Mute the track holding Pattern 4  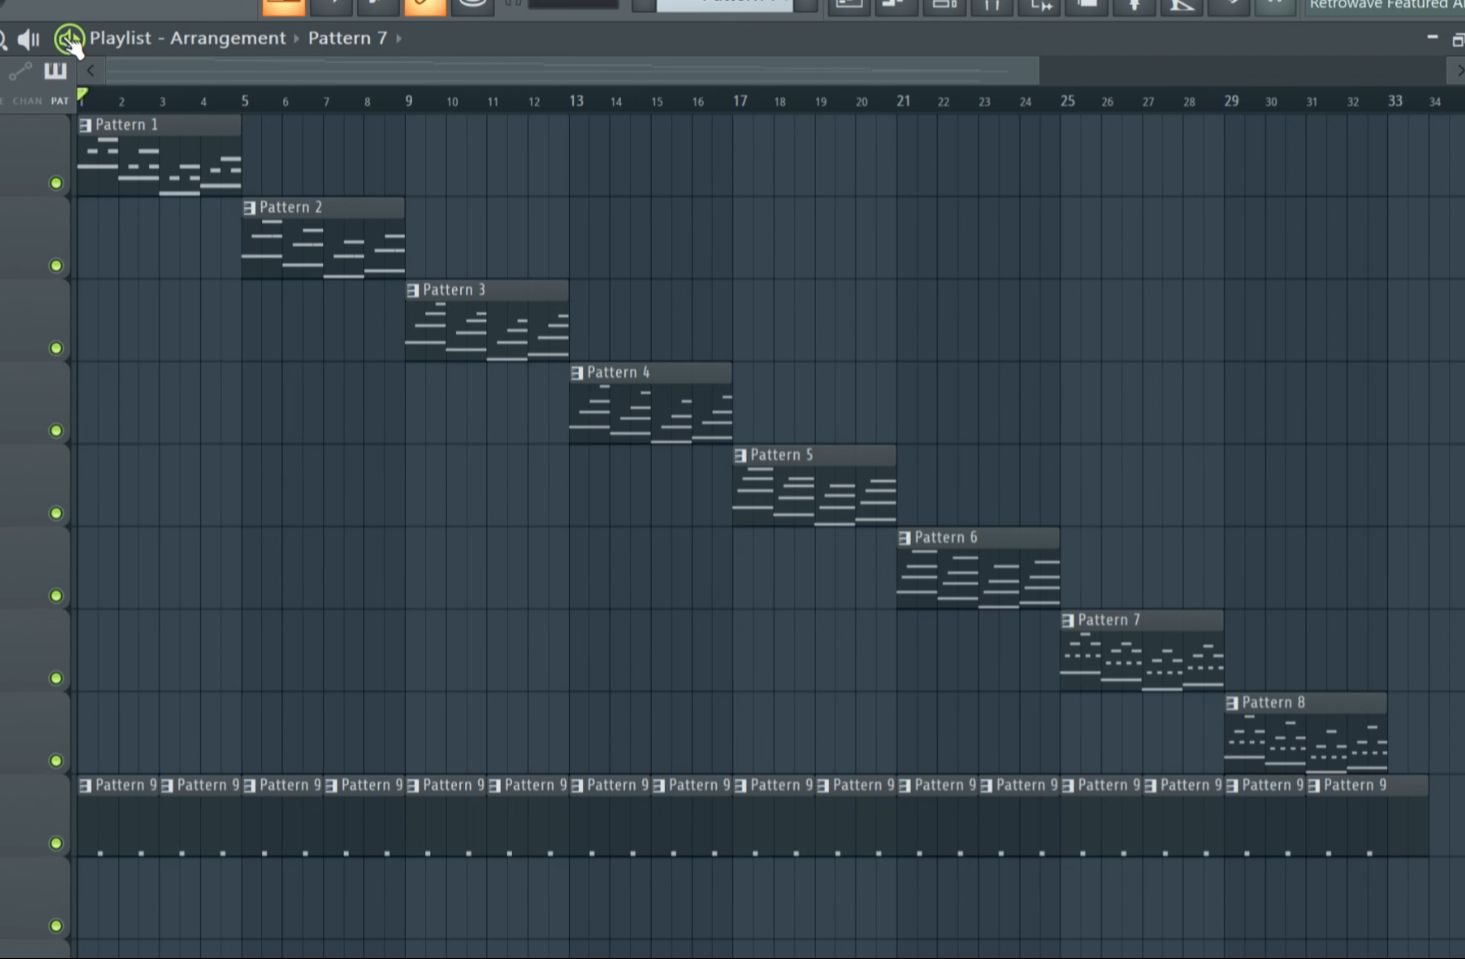(56, 431)
